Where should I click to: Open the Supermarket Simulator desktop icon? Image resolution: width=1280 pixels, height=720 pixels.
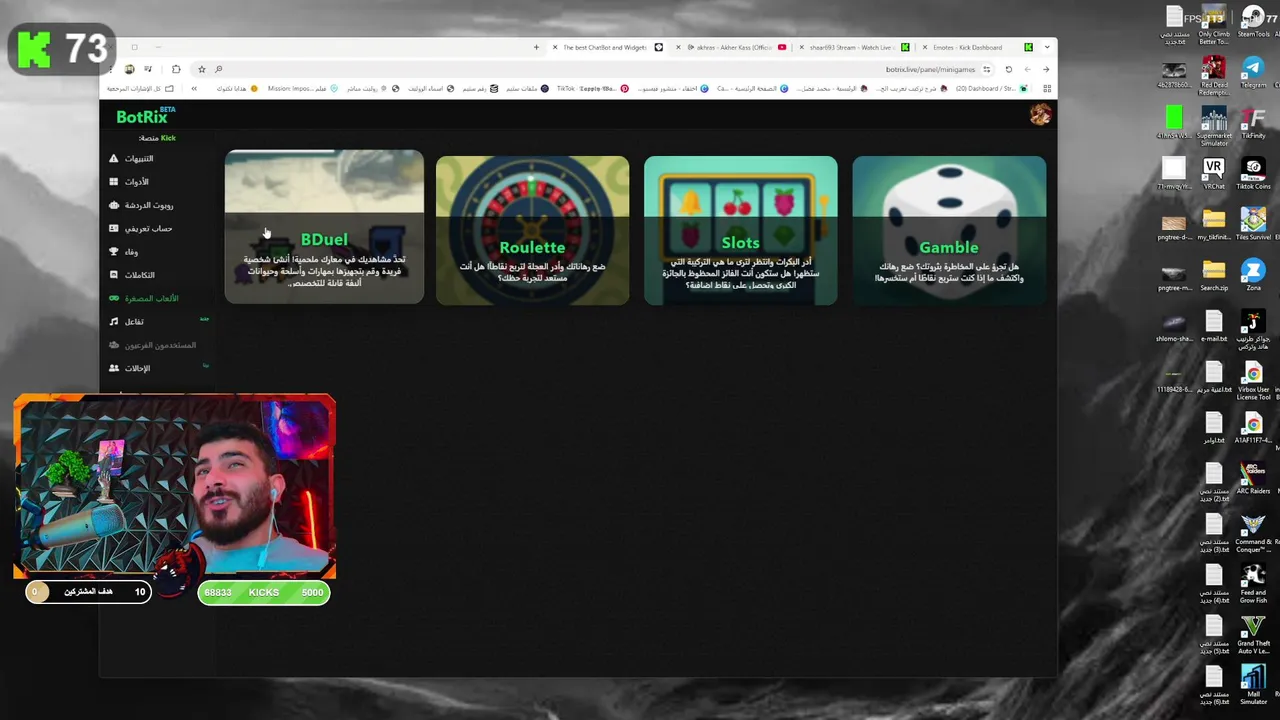tap(1214, 126)
